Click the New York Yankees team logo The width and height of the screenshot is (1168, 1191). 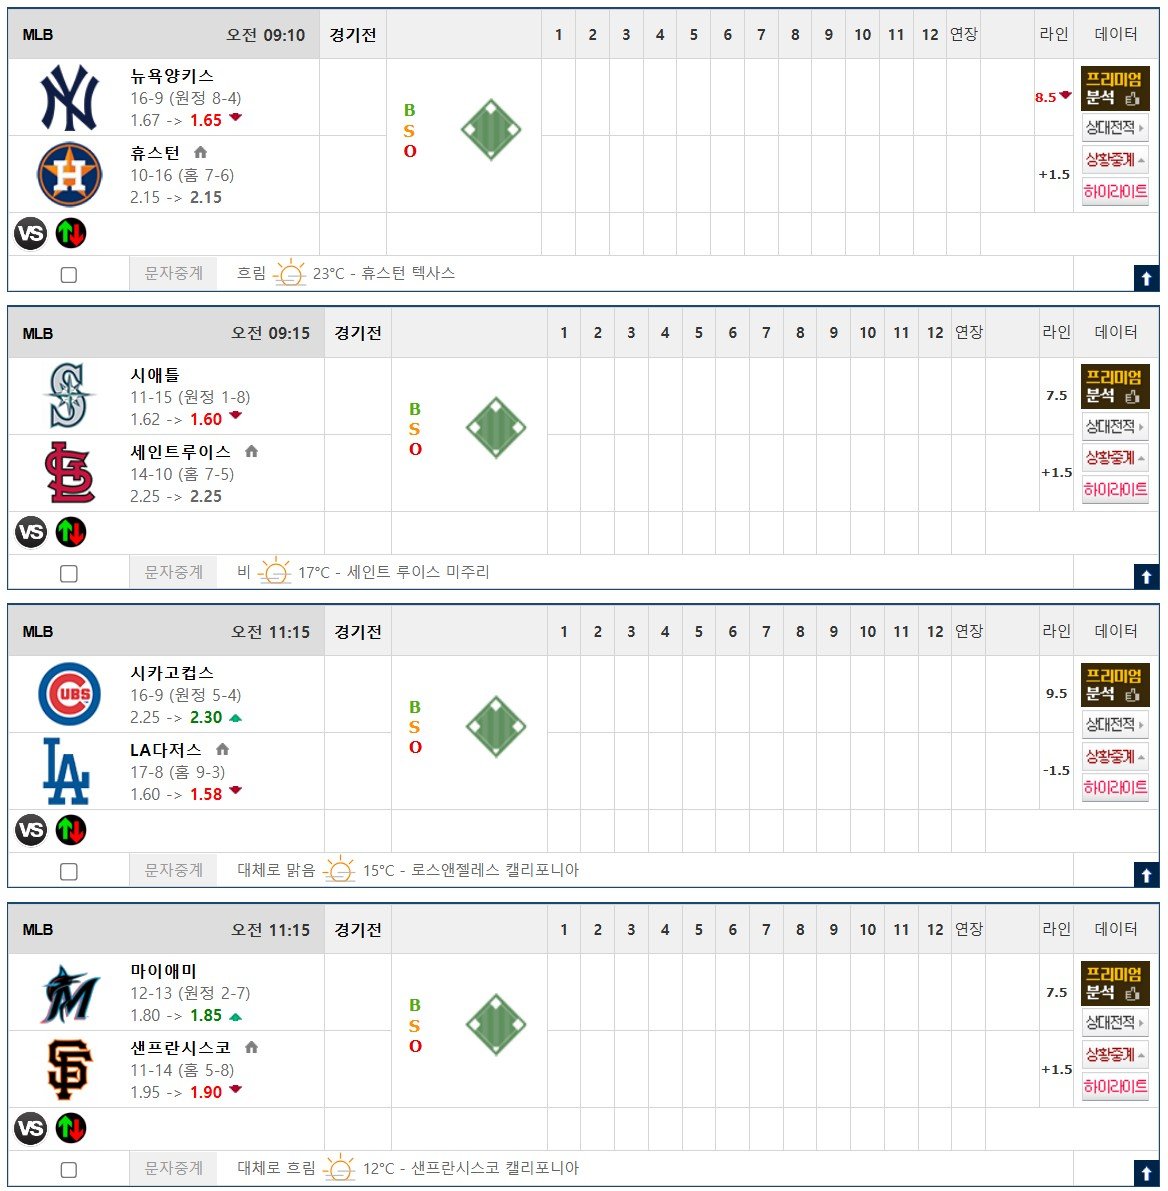coord(69,98)
